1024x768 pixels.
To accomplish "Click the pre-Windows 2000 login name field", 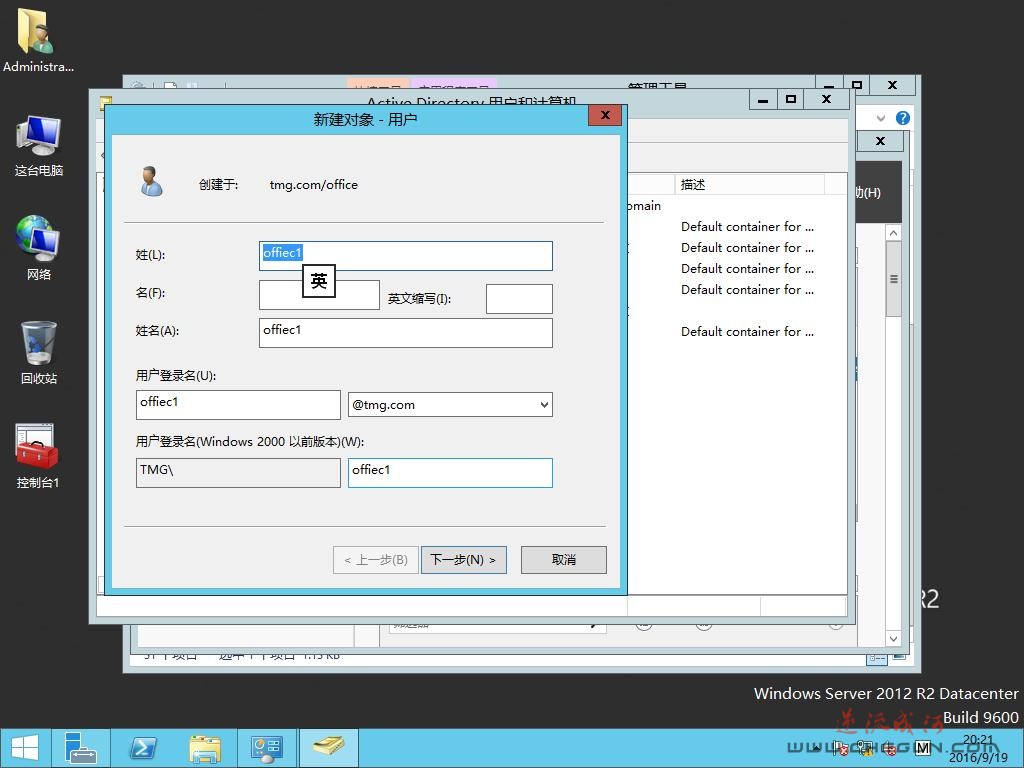I will pyautogui.click(x=450, y=473).
